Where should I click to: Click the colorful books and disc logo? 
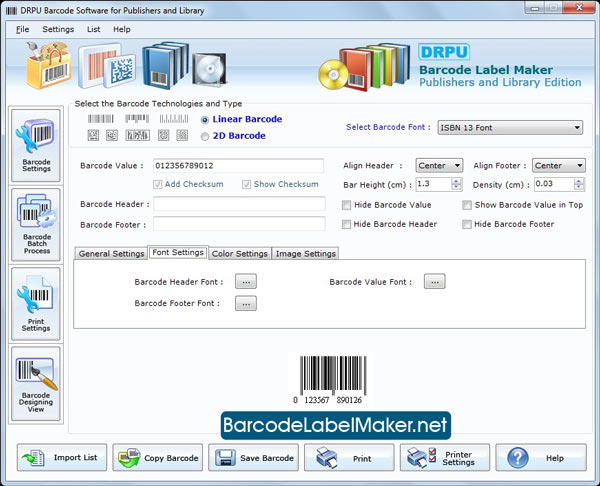coord(364,67)
